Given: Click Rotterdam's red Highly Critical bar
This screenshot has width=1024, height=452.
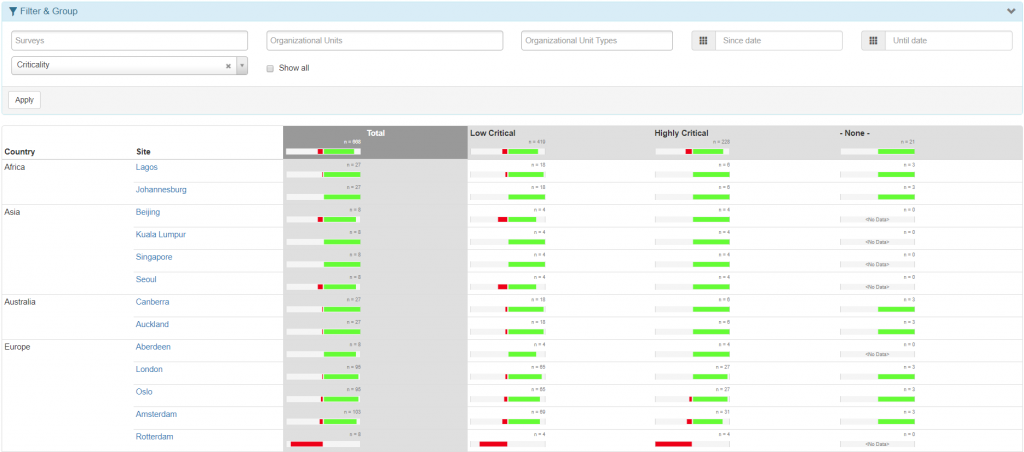Looking at the screenshot, I should 673,444.
